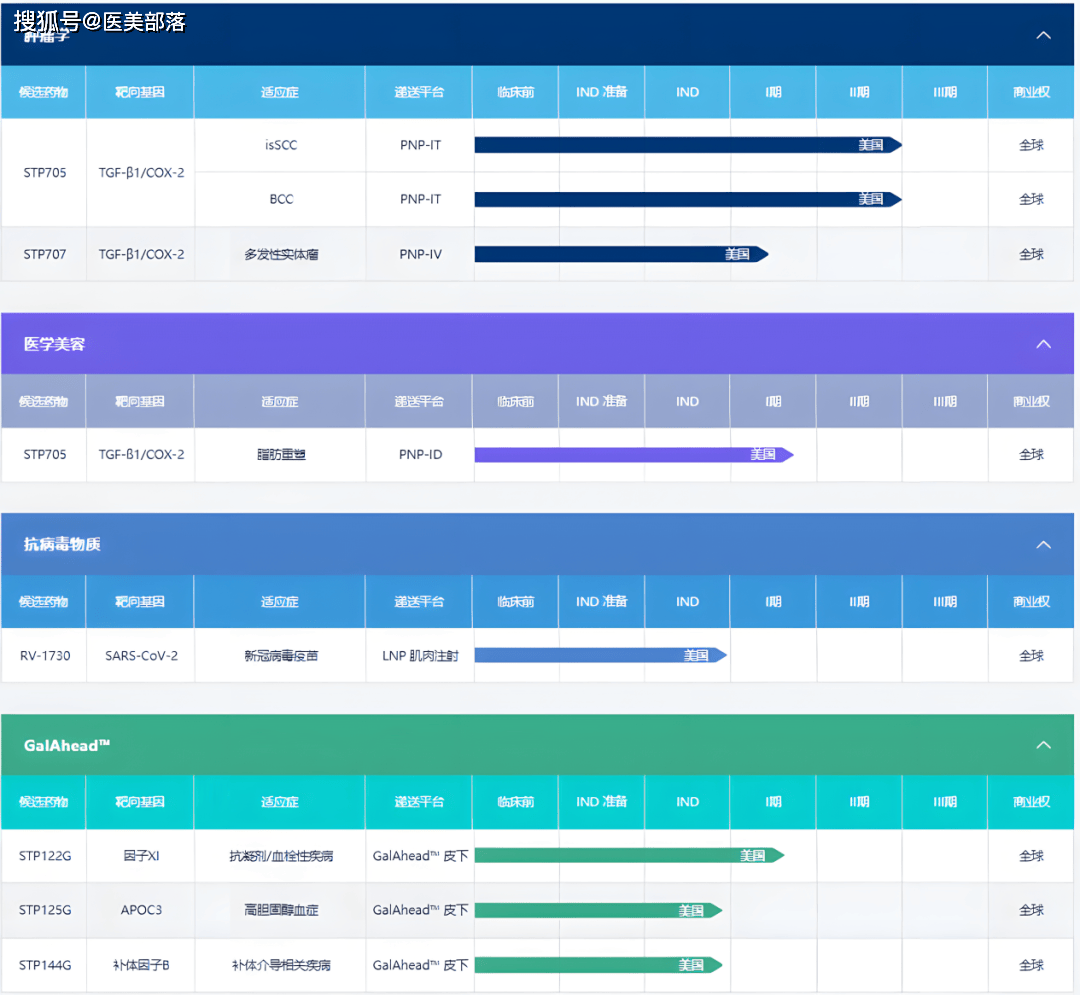Image resolution: width=1080 pixels, height=995 pixels.
Task: Select the STP122G candidate cell
Action: pyautogui.click(x=45, y=856)
